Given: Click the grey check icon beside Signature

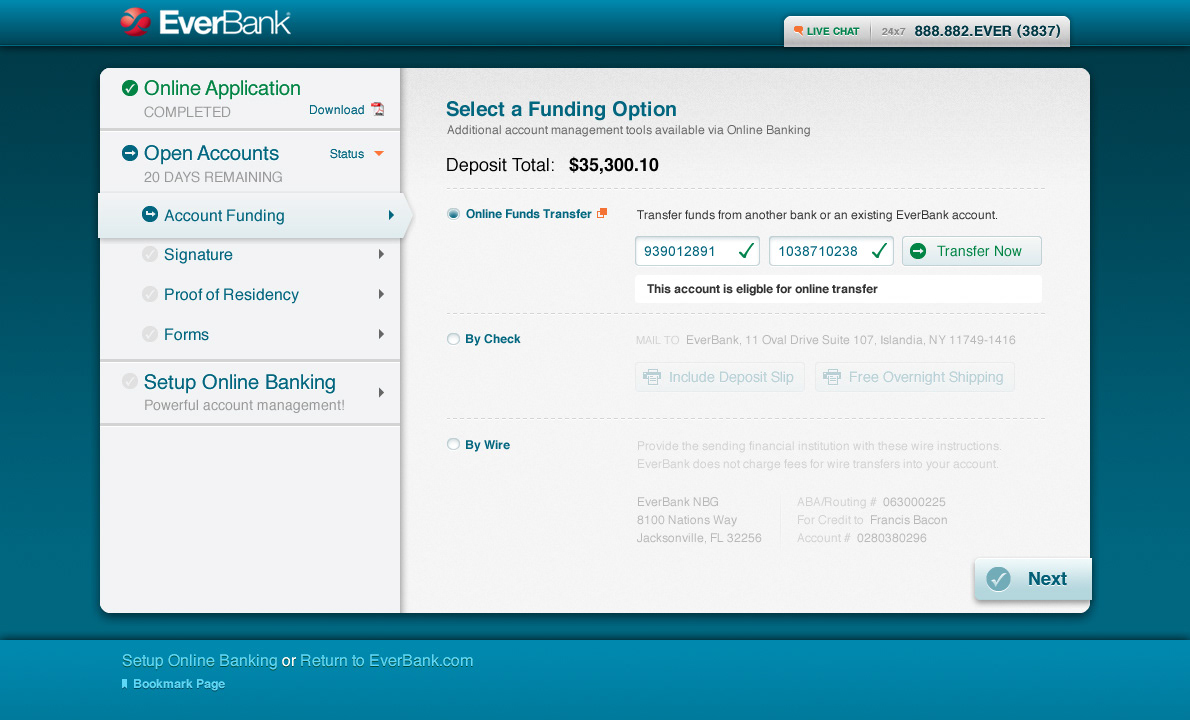Looking at the screenshot, I should [x=150, y=254].
